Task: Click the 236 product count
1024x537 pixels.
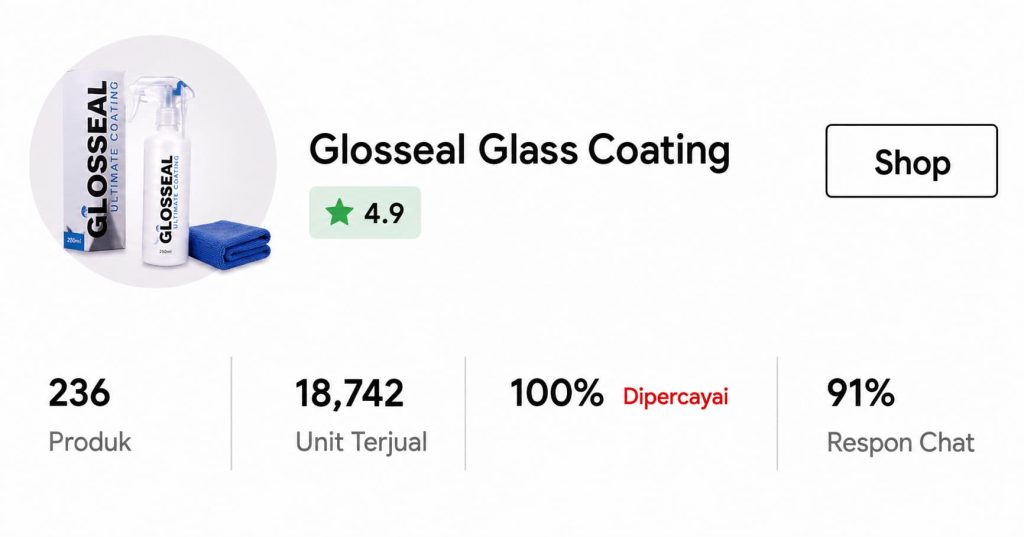Action: pos(79,393)
